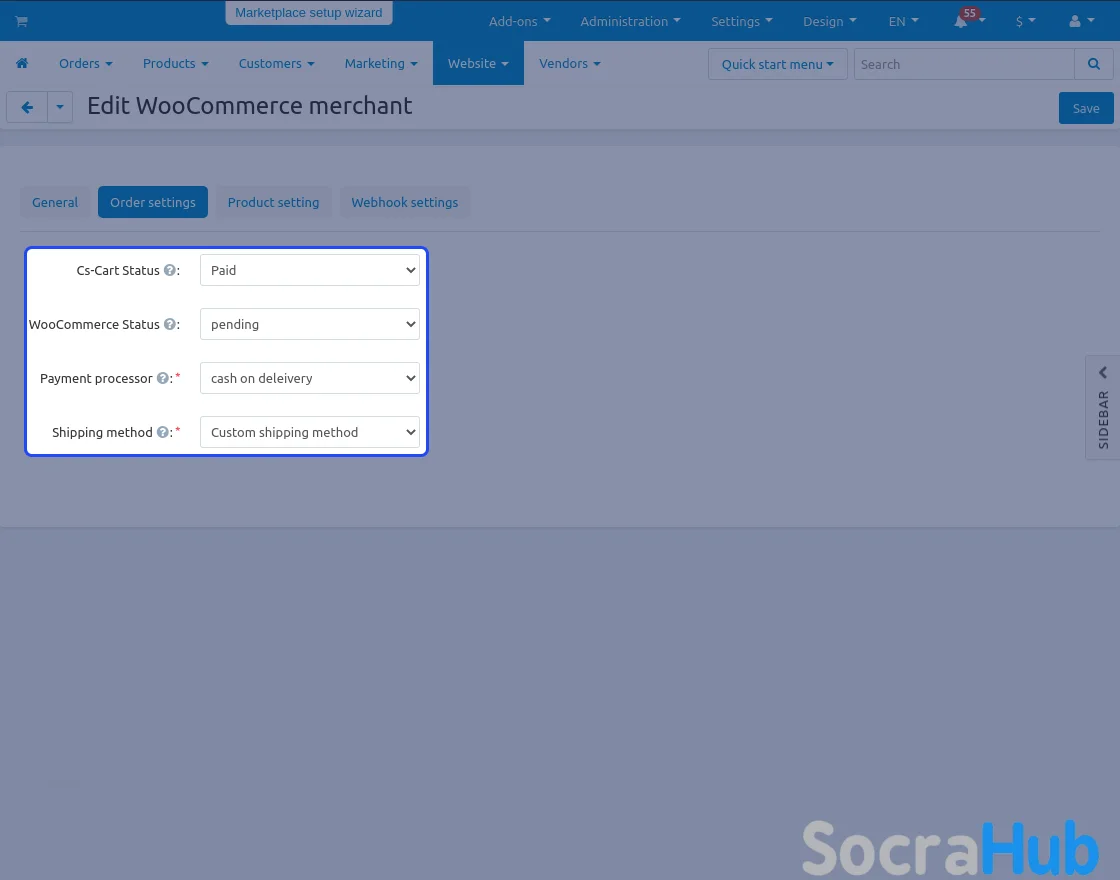Click the shopping cart icon in top bar
The width and height of the screenshot is (1120, 880).
pos(21,21)
